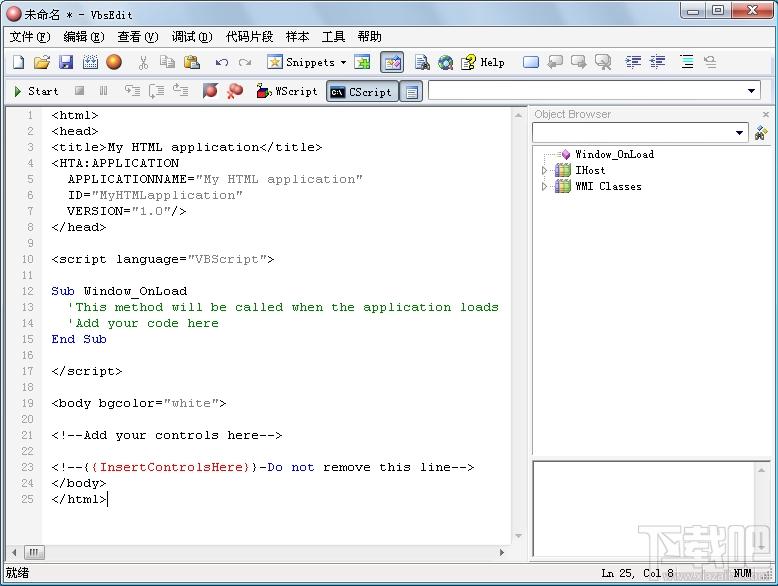Open the 编辑(E) menu

click(84, 37)
